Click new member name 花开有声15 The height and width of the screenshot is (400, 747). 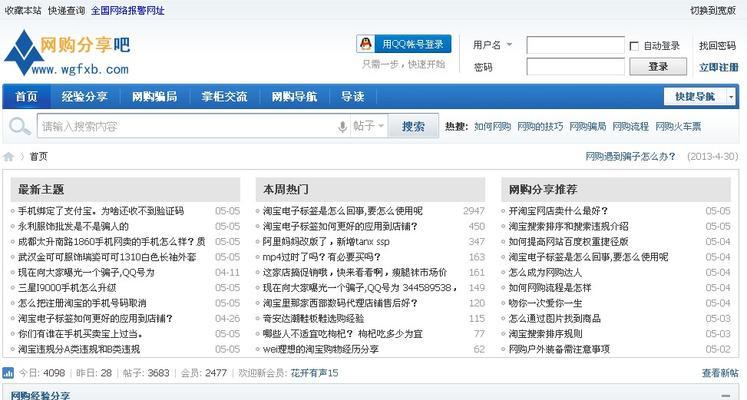pos(314,373)
